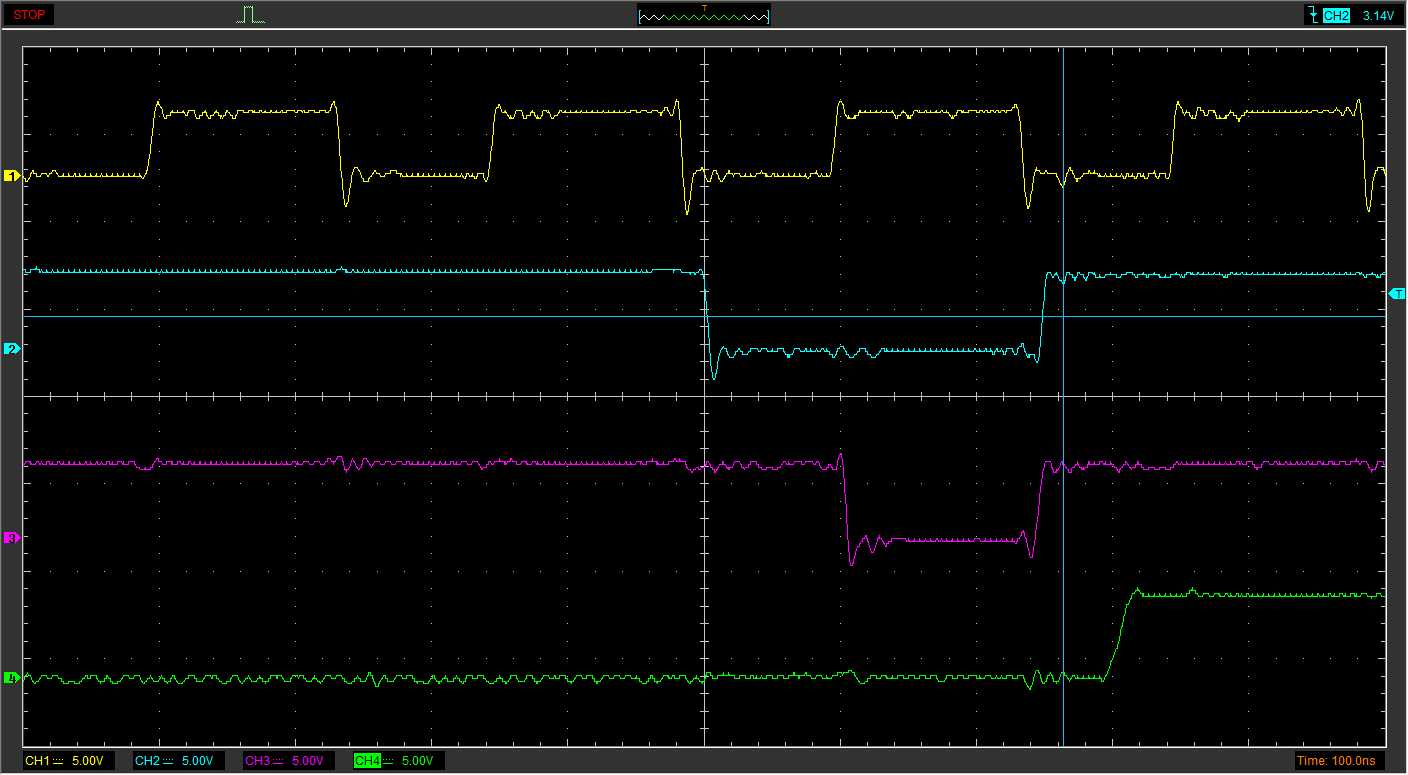Click the CH2 5.00V volts-per-division value

tap(197, 761)
